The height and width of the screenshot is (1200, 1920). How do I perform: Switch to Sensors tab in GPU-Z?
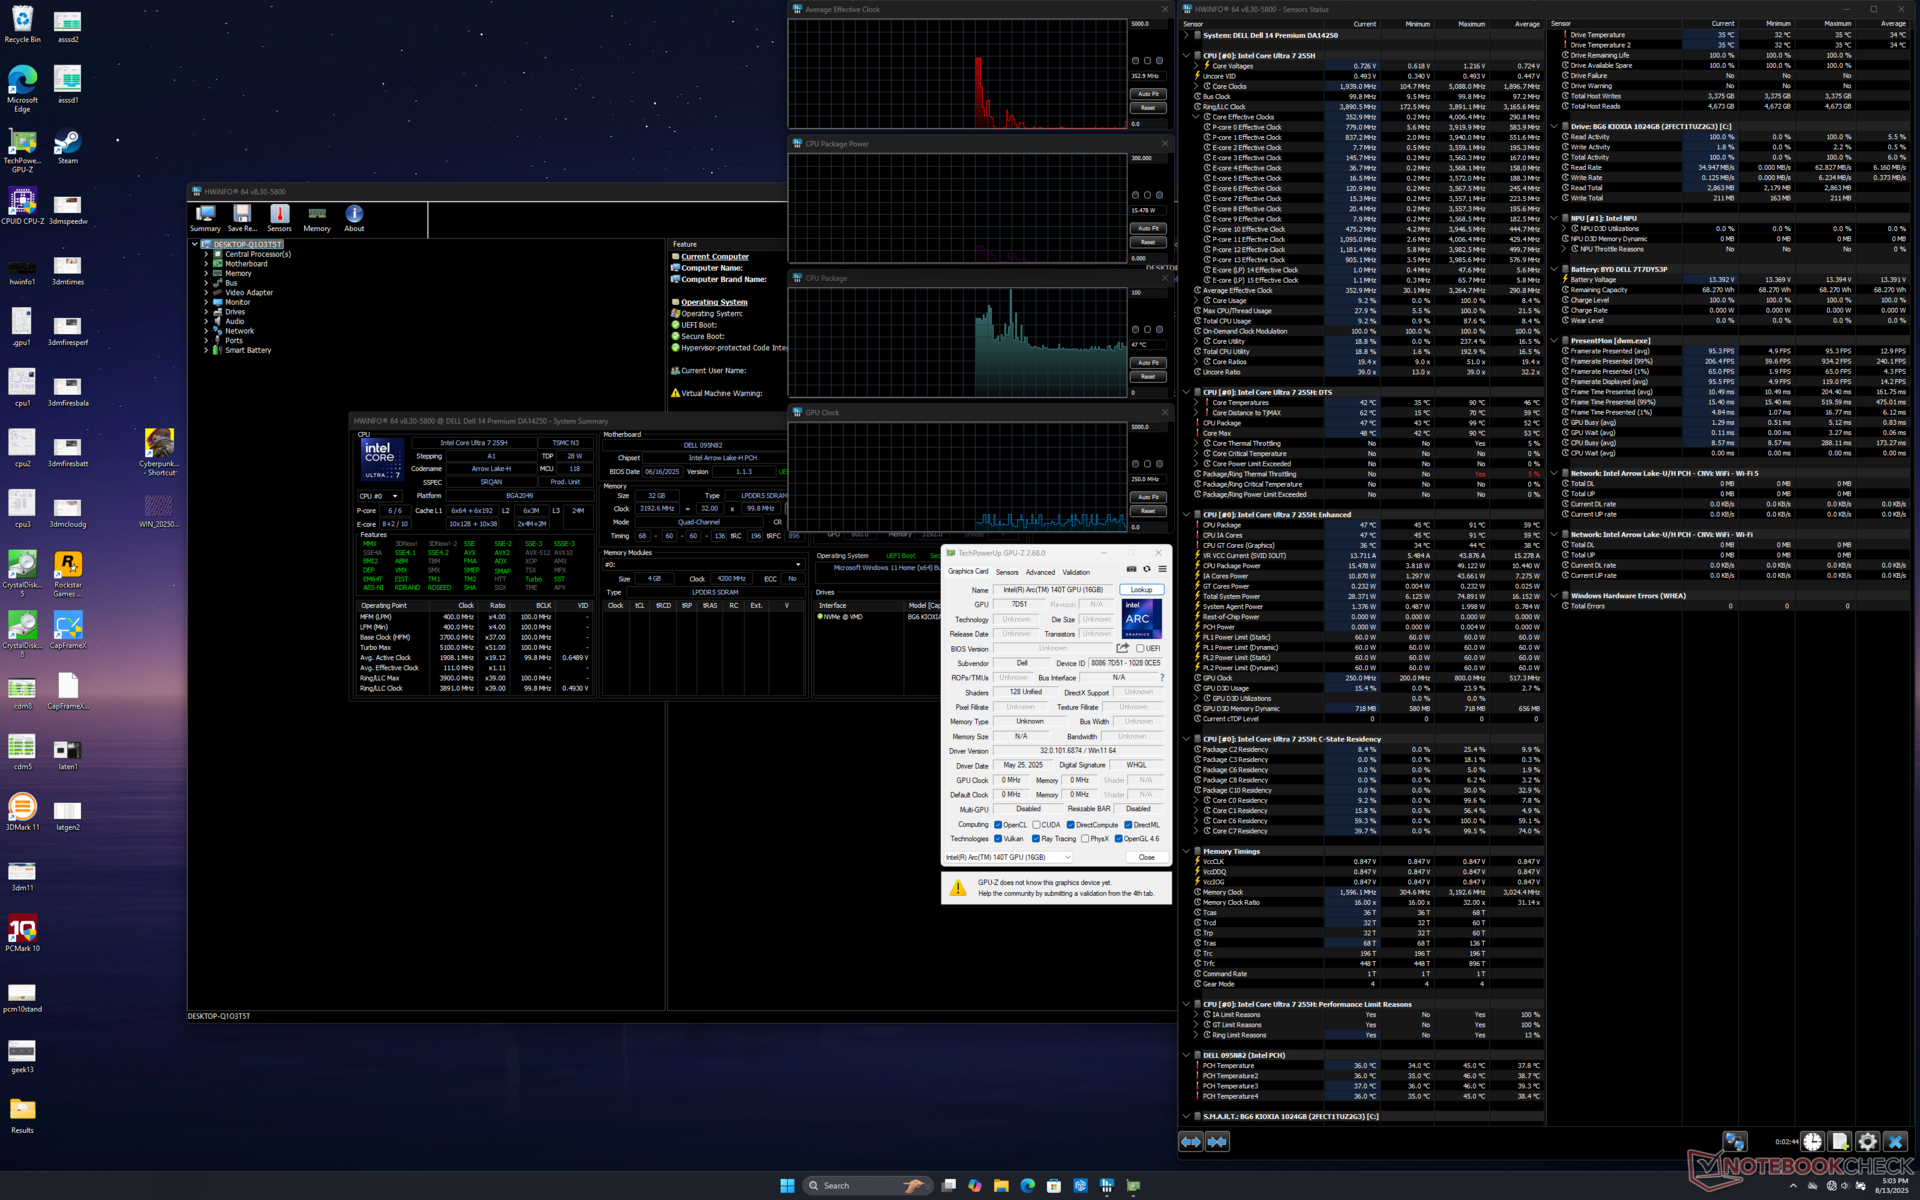coord(1007,572)
